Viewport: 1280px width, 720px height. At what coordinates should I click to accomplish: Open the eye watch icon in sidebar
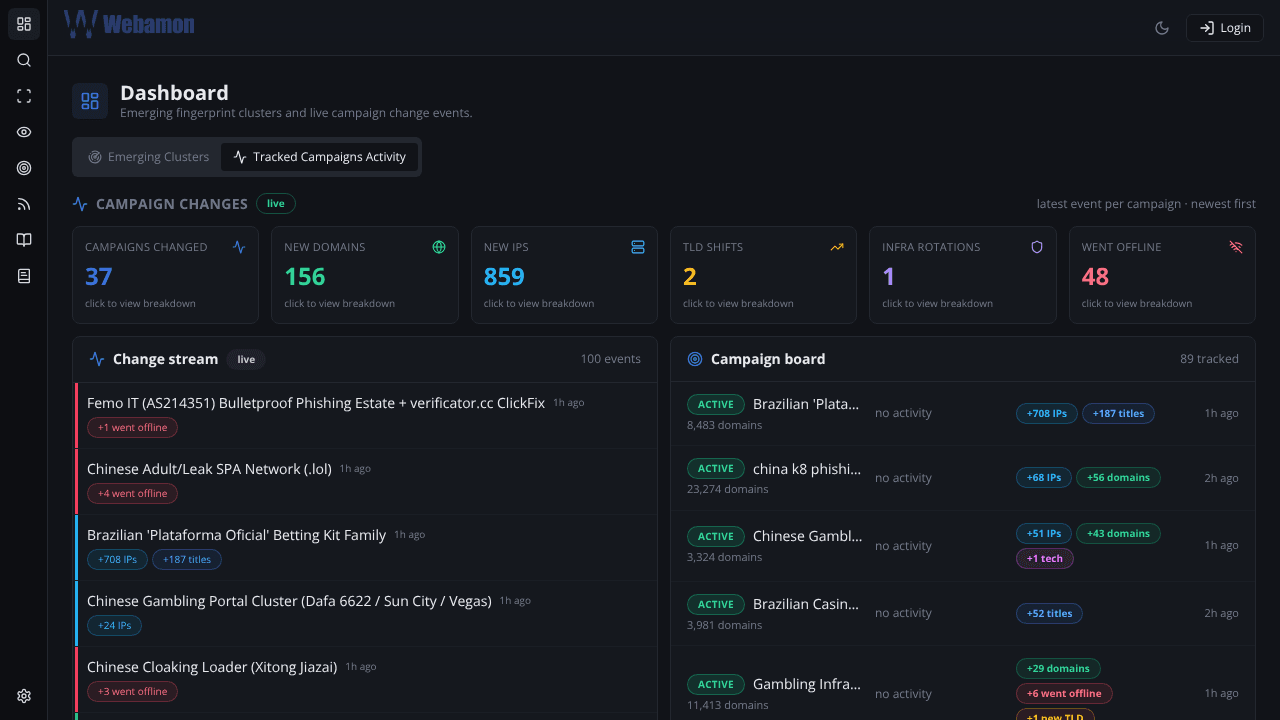24,132
